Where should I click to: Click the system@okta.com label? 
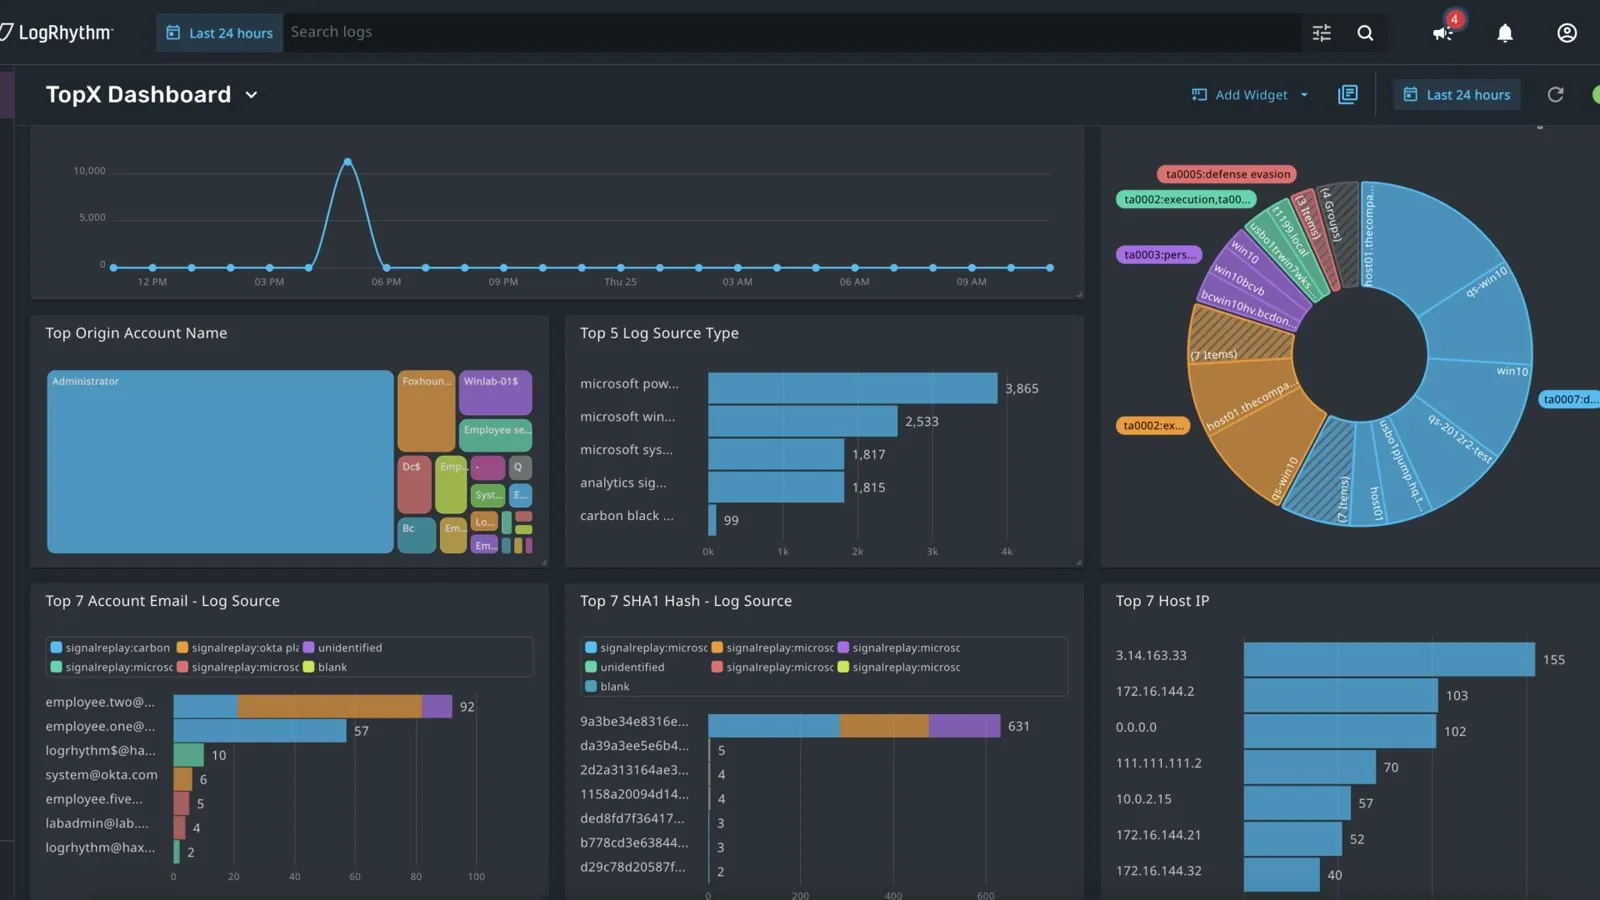pos(101,775)
